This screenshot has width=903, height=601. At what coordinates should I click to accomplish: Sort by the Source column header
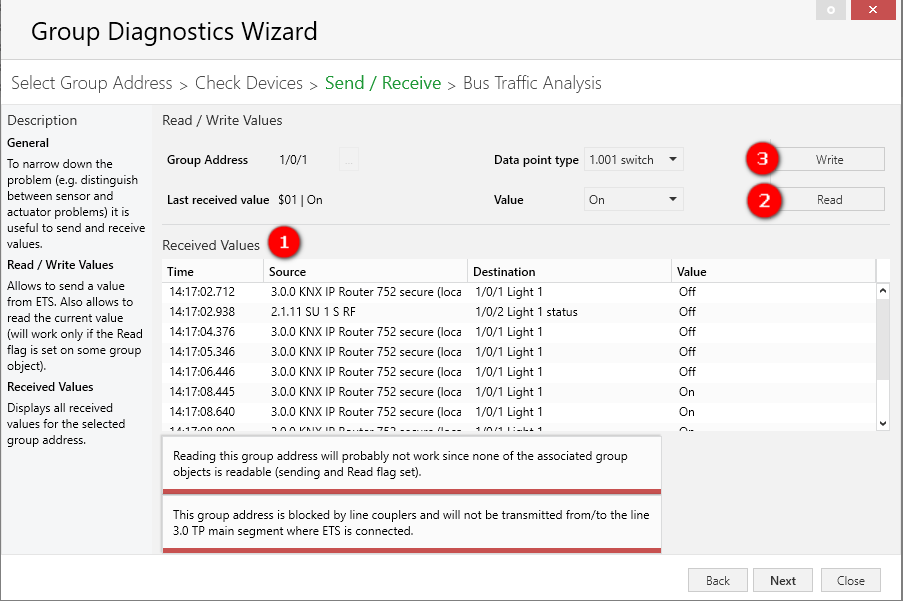[x=365, y=271]
